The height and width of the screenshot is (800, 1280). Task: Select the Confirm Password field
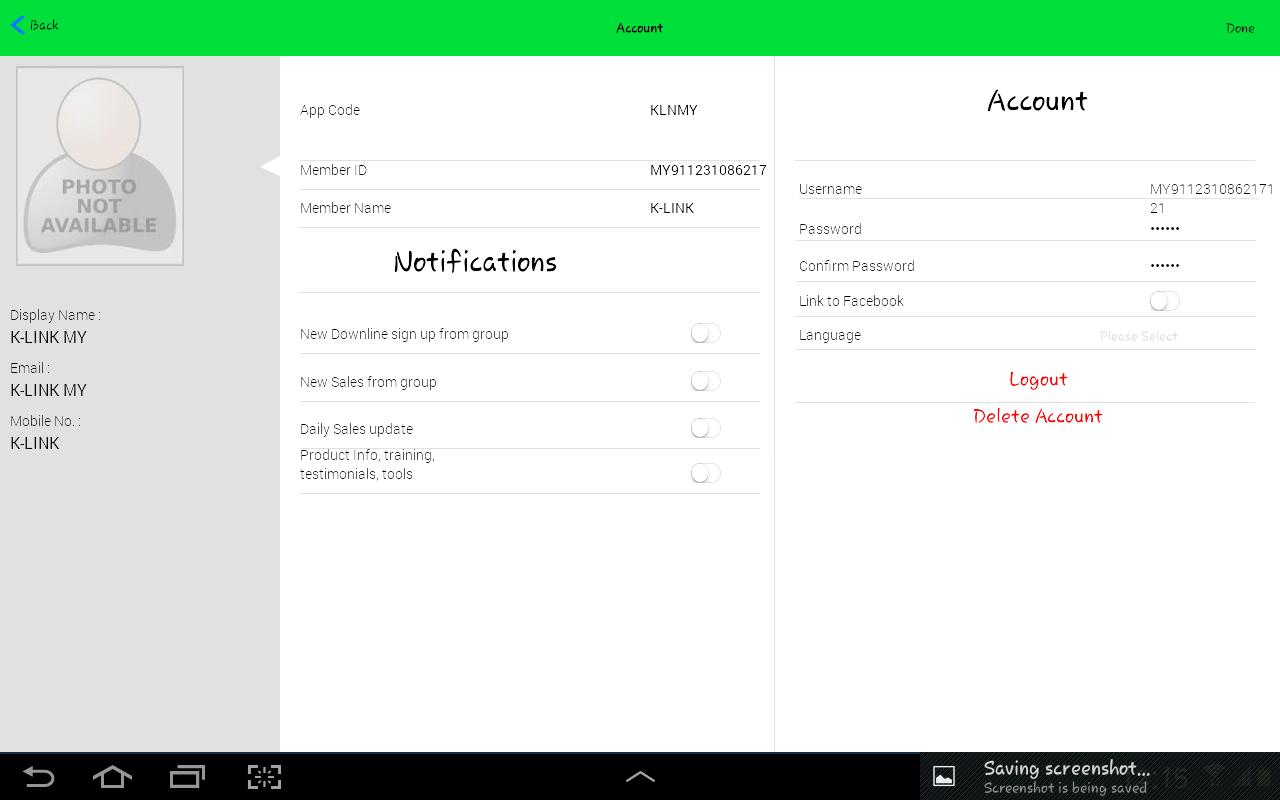click(x=1164, y=266)
